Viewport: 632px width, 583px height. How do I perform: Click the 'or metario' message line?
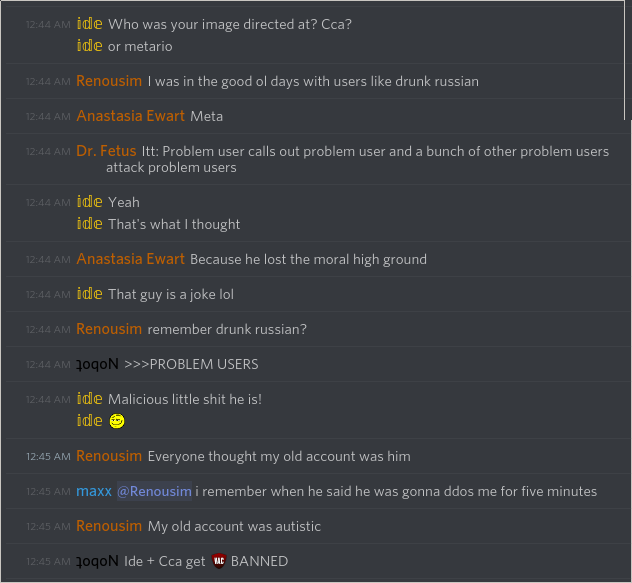click(140, 46)
